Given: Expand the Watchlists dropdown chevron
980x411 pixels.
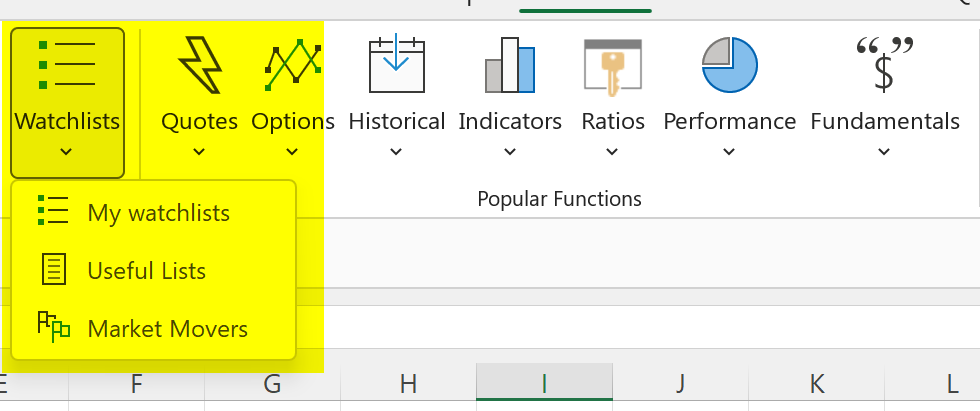Looking at the screenshot, I should (66, 152).
